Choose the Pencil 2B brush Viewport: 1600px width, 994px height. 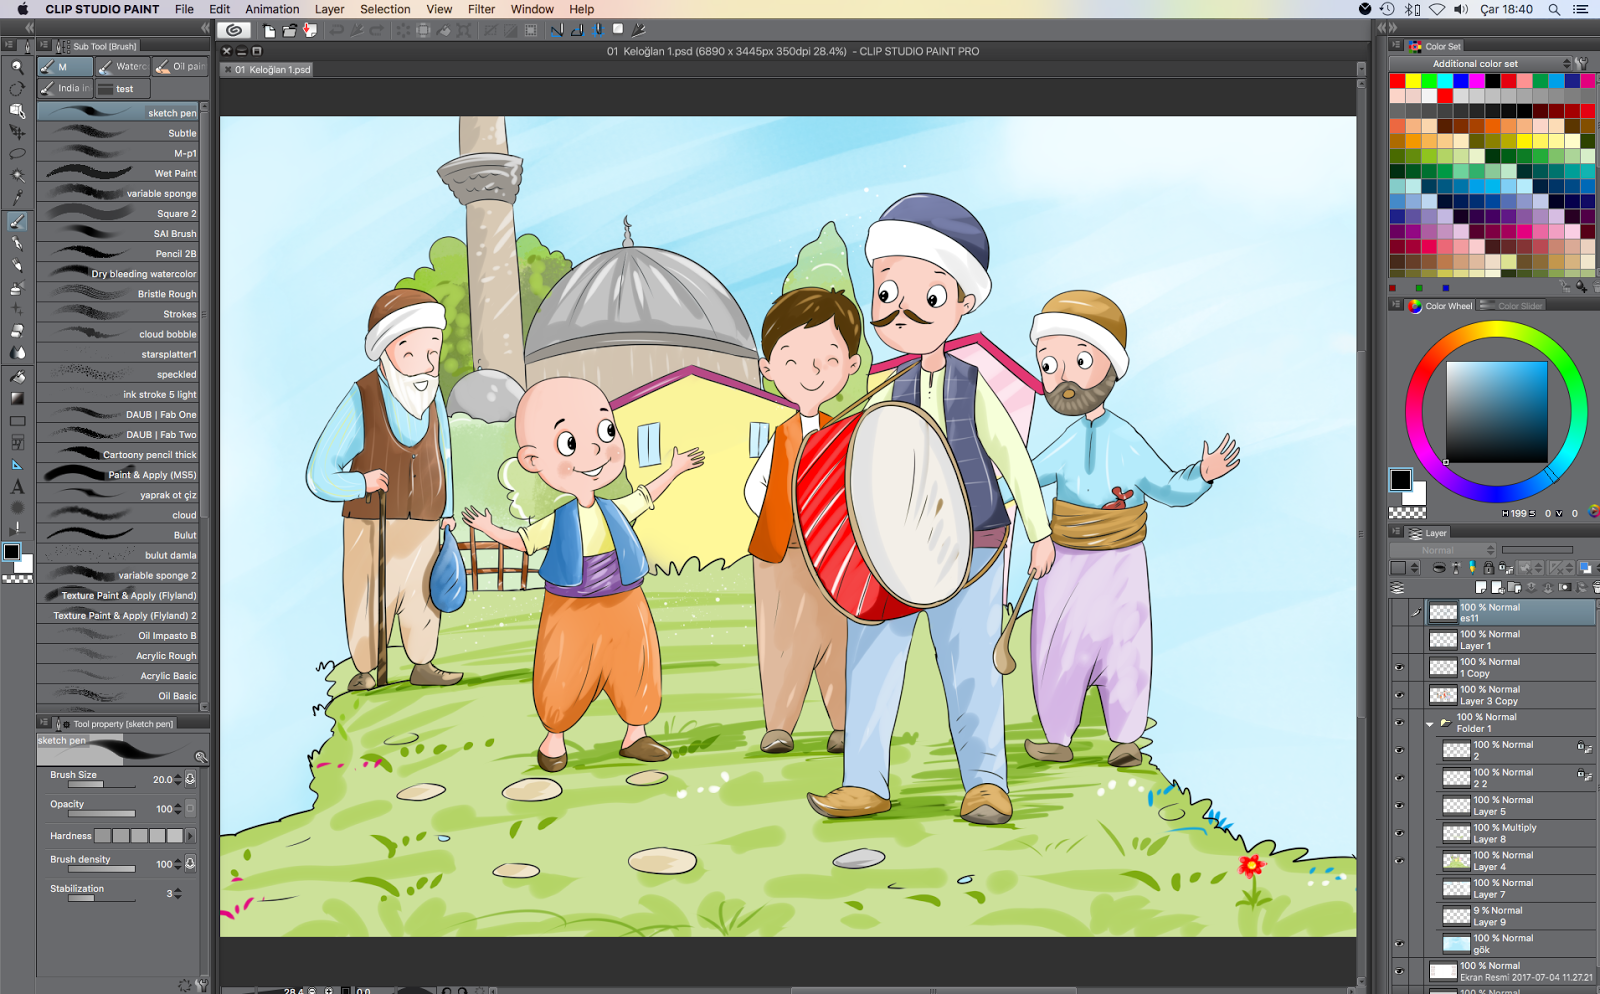point(118,253)
